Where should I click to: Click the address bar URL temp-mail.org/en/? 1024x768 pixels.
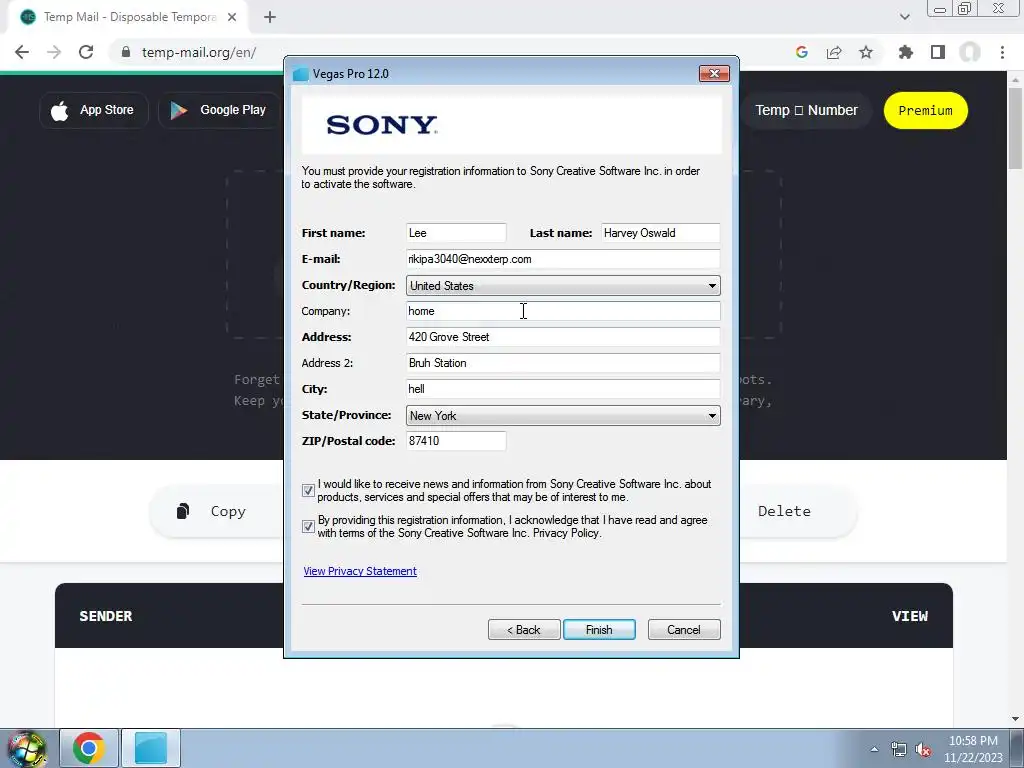[x=199, y=52]
